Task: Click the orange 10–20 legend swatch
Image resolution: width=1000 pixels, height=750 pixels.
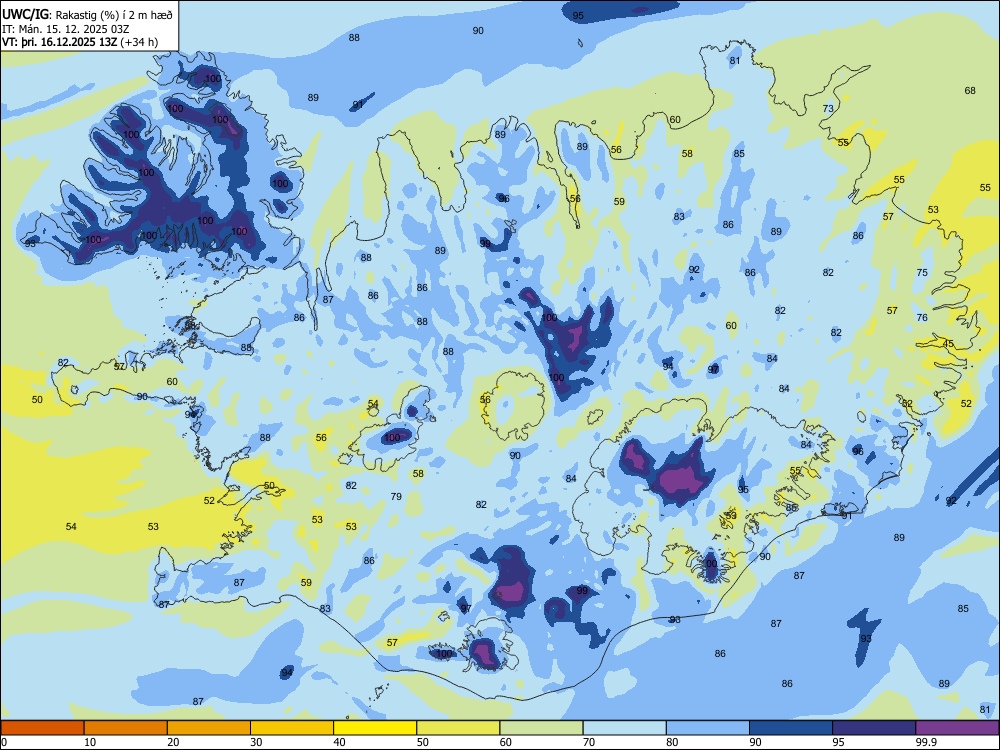Action: [x=126, y=728]
